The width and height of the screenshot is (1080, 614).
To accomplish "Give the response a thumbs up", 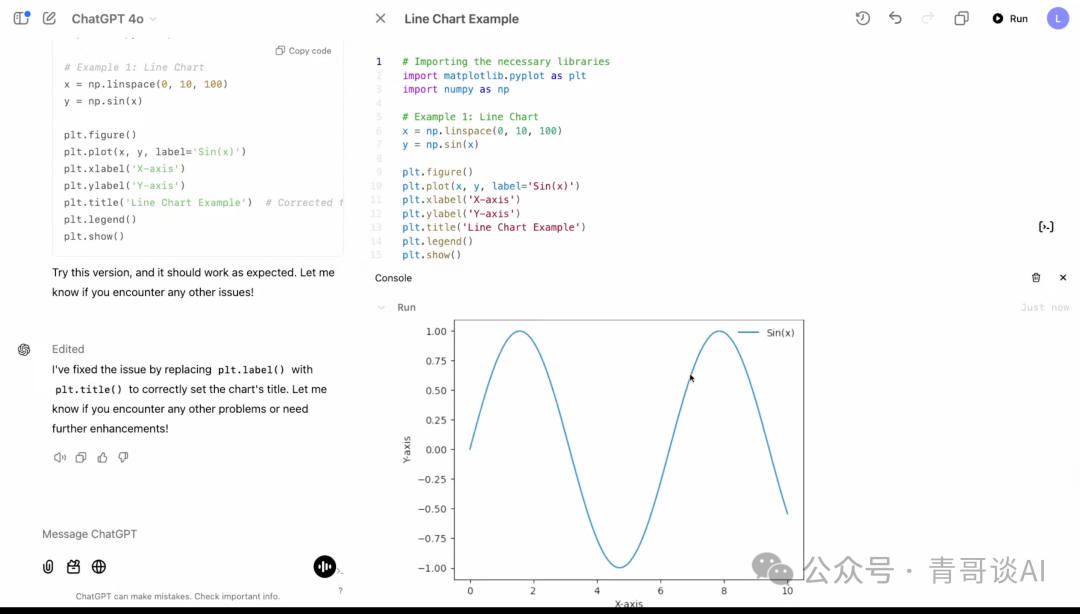I will point(102,458).
